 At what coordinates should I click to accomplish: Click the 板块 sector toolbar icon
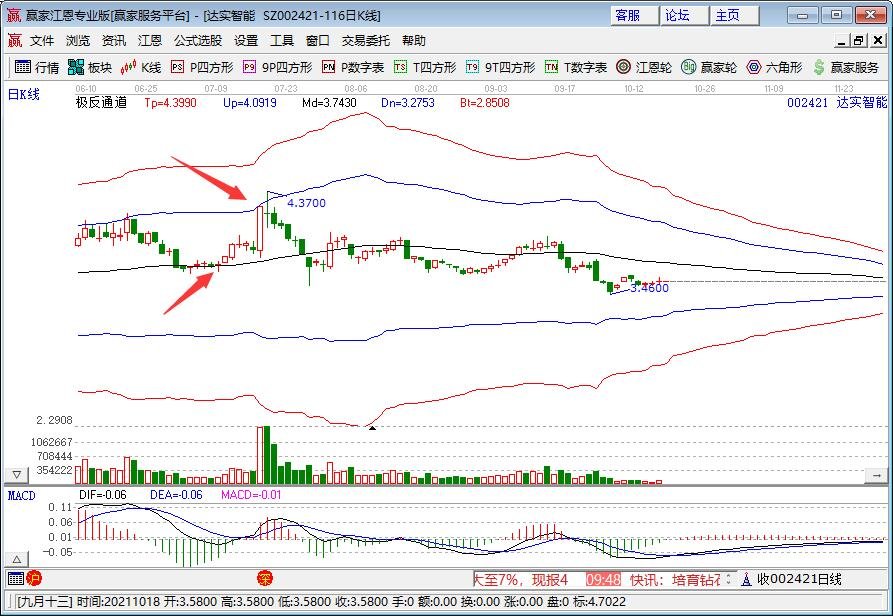(89, 67)
